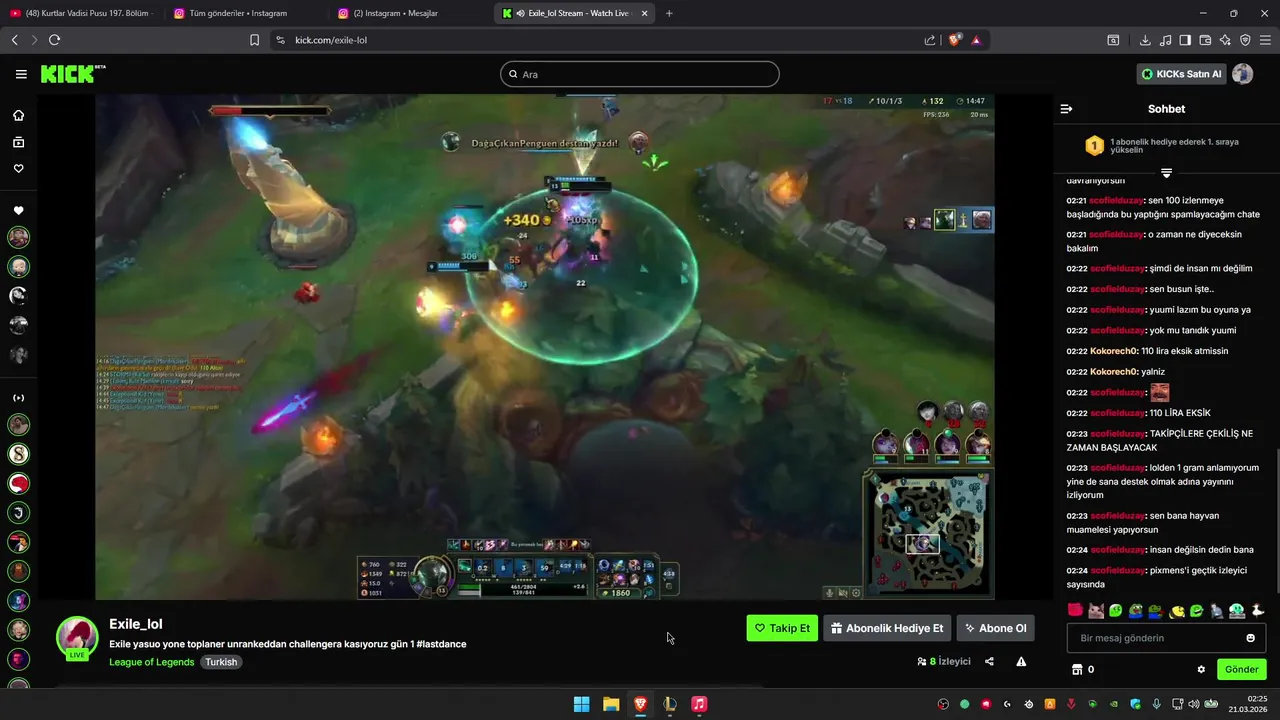The image size is (1280, 720).
Task: Click Kokorech0 username on 'yalniz' message
Action: point(1114,372)
